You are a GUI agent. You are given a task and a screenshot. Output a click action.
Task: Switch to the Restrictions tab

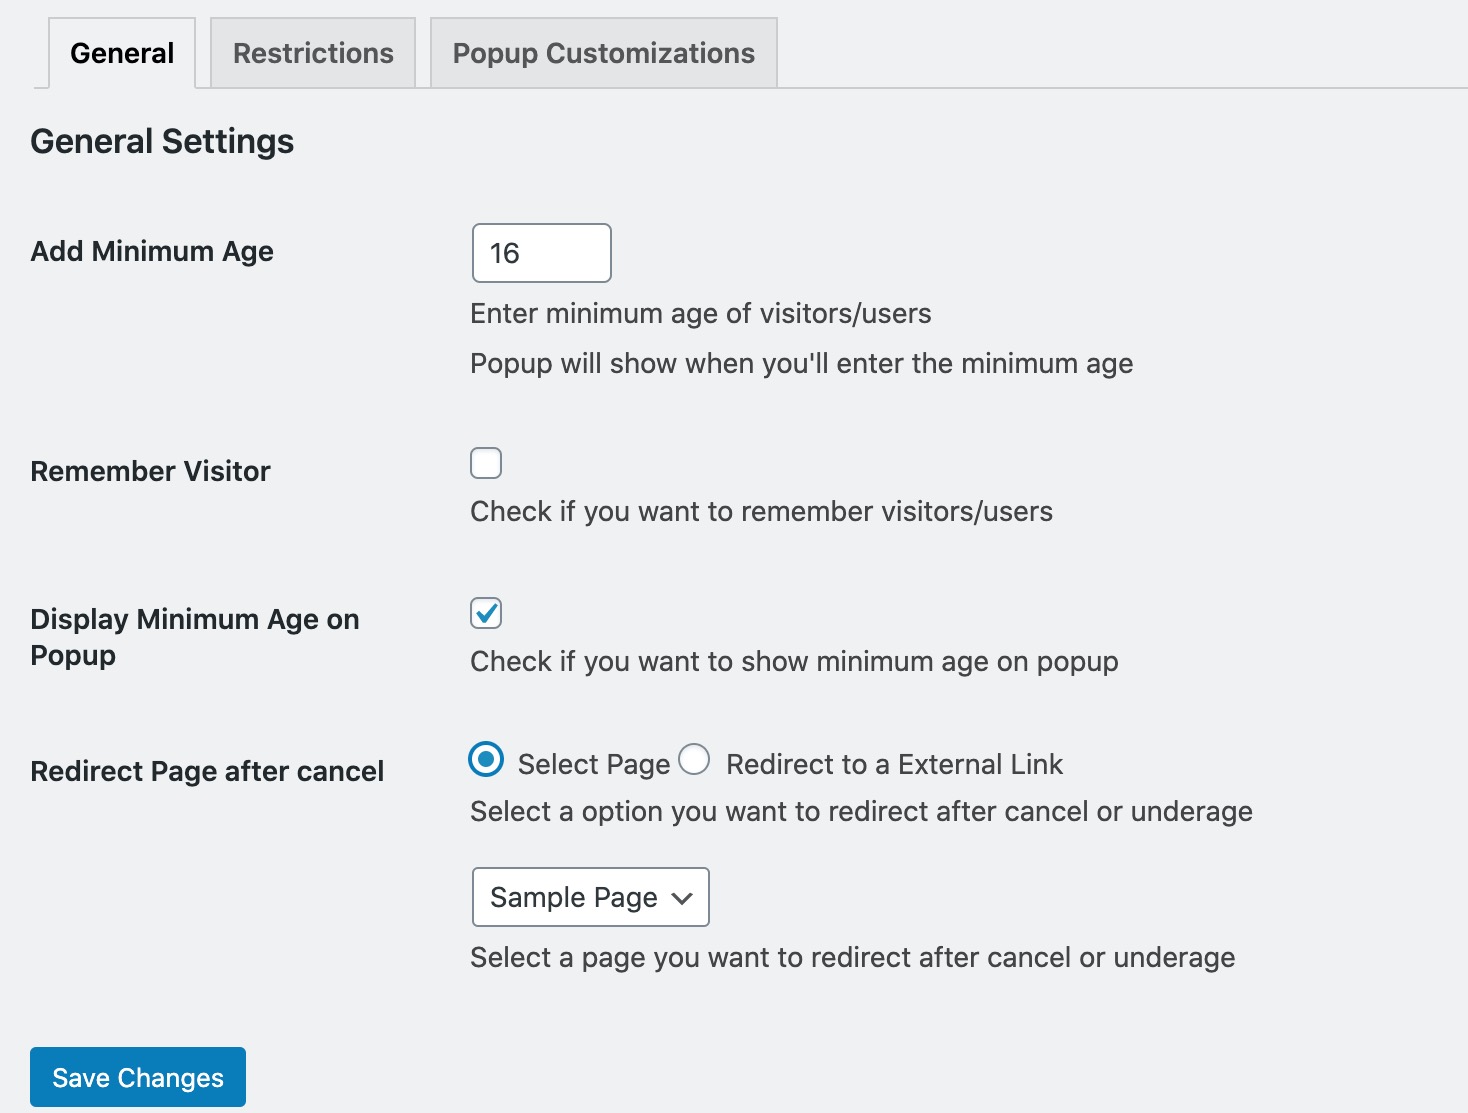312,53
